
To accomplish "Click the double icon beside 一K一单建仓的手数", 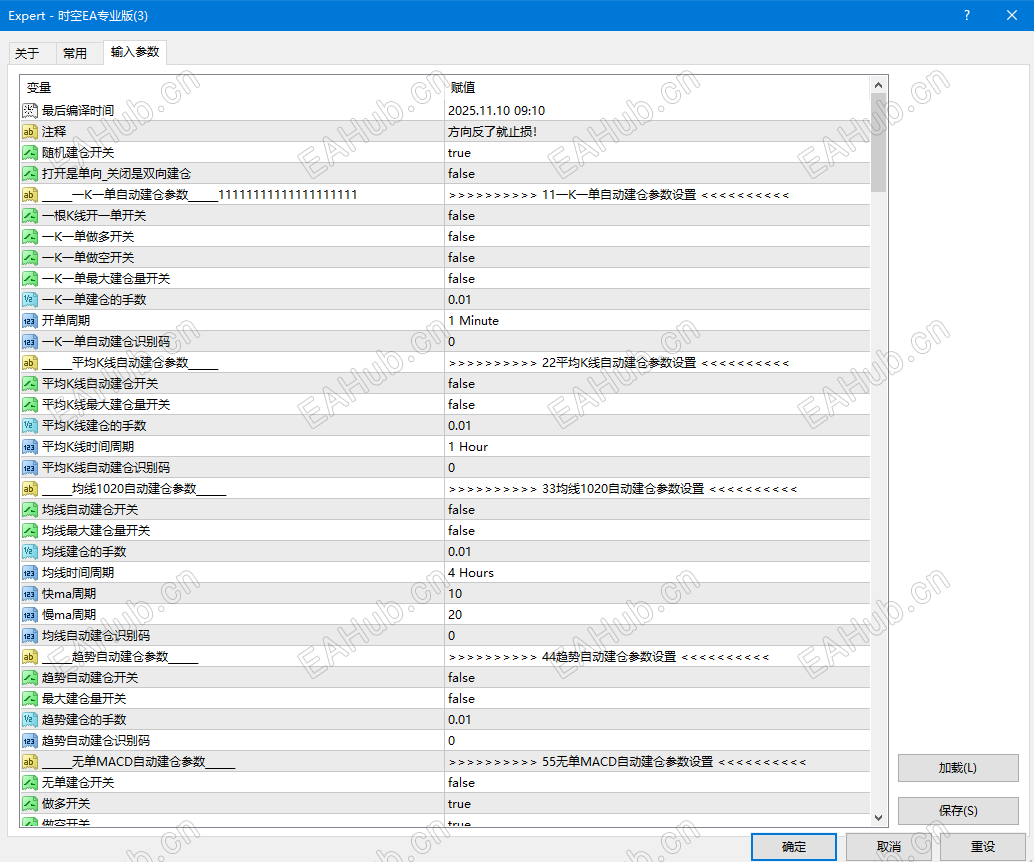I will (30, 300).
